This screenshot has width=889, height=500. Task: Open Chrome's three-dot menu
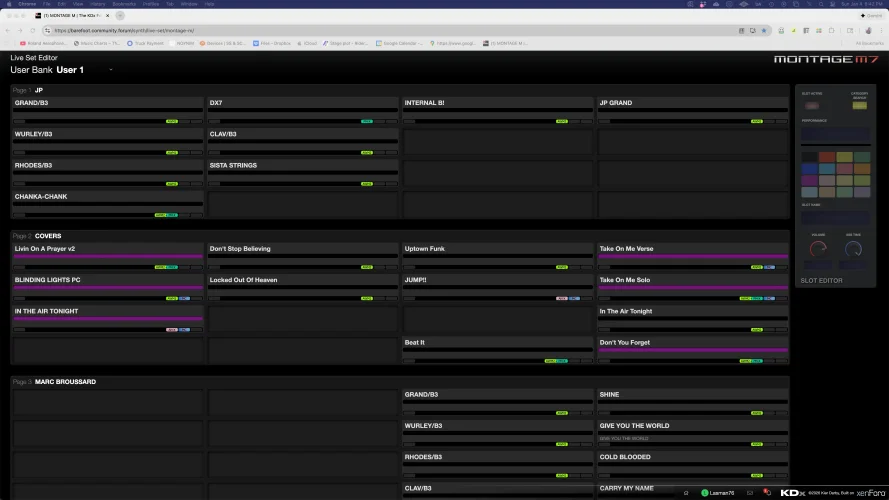click(x=882, y=31)
